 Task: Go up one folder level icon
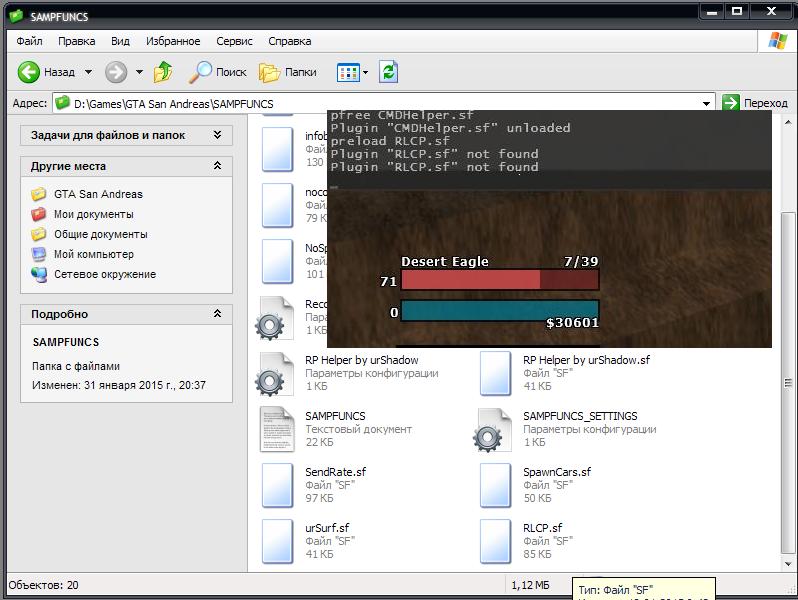coord(163,72)
